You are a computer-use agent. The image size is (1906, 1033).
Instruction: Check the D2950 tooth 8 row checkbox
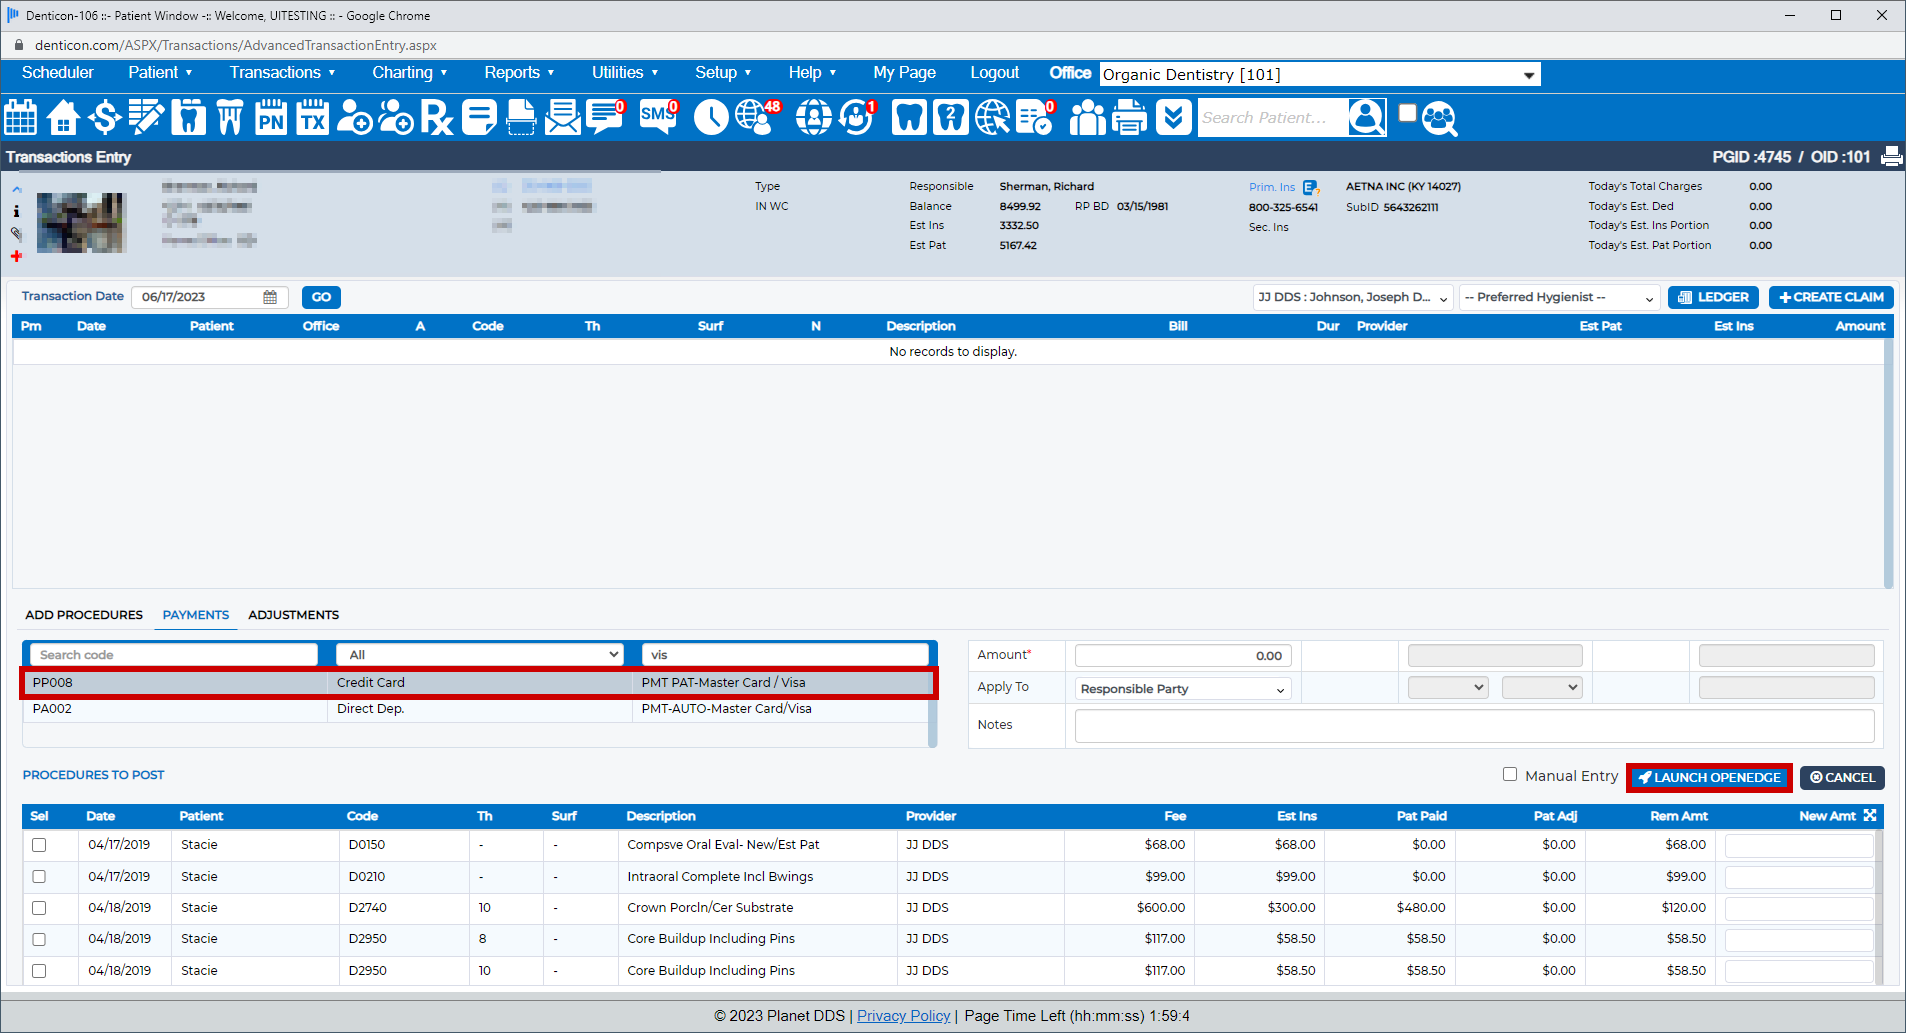point(39,939)
